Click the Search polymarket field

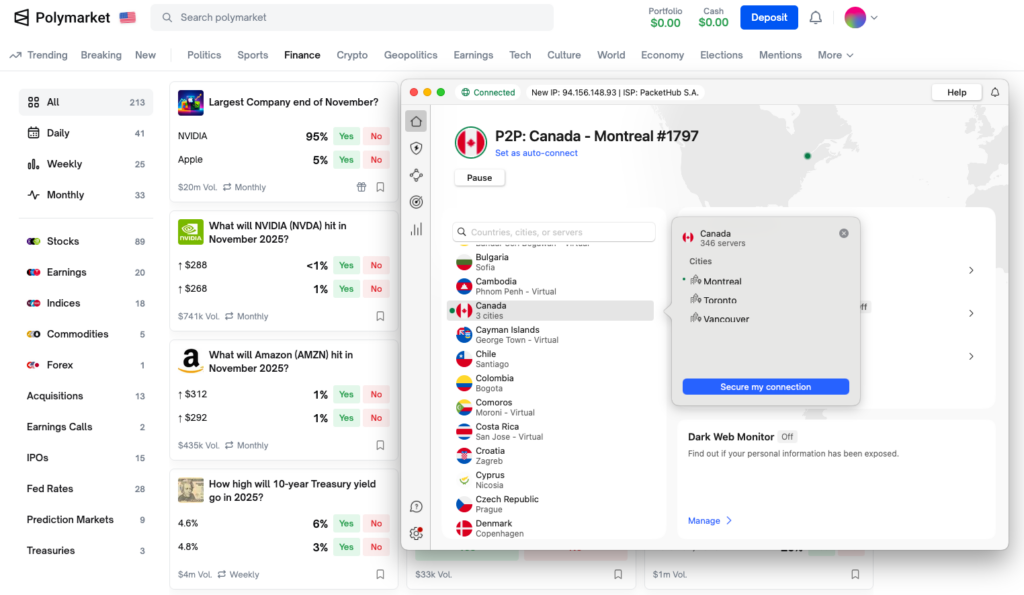[x=352, y=18]
